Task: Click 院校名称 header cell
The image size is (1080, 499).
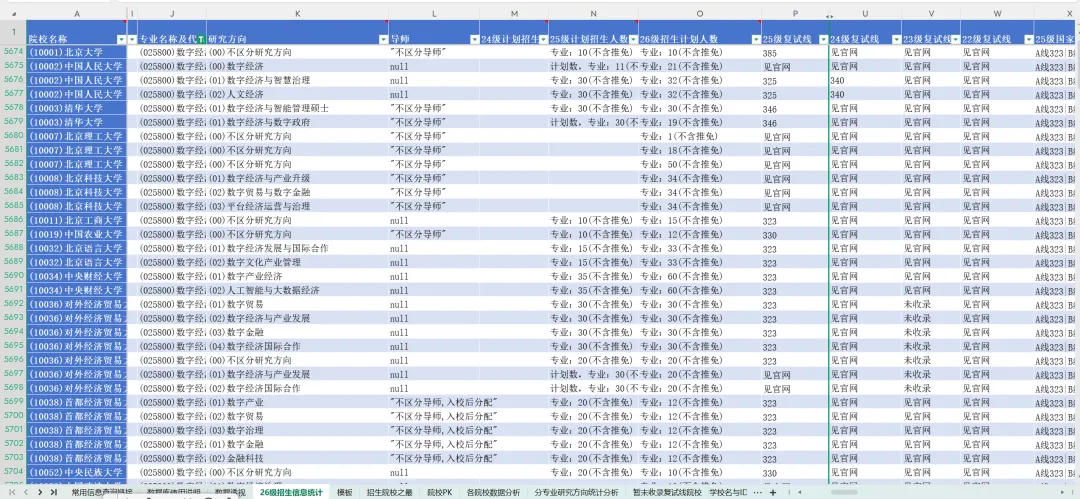Action: pos(76,32)
